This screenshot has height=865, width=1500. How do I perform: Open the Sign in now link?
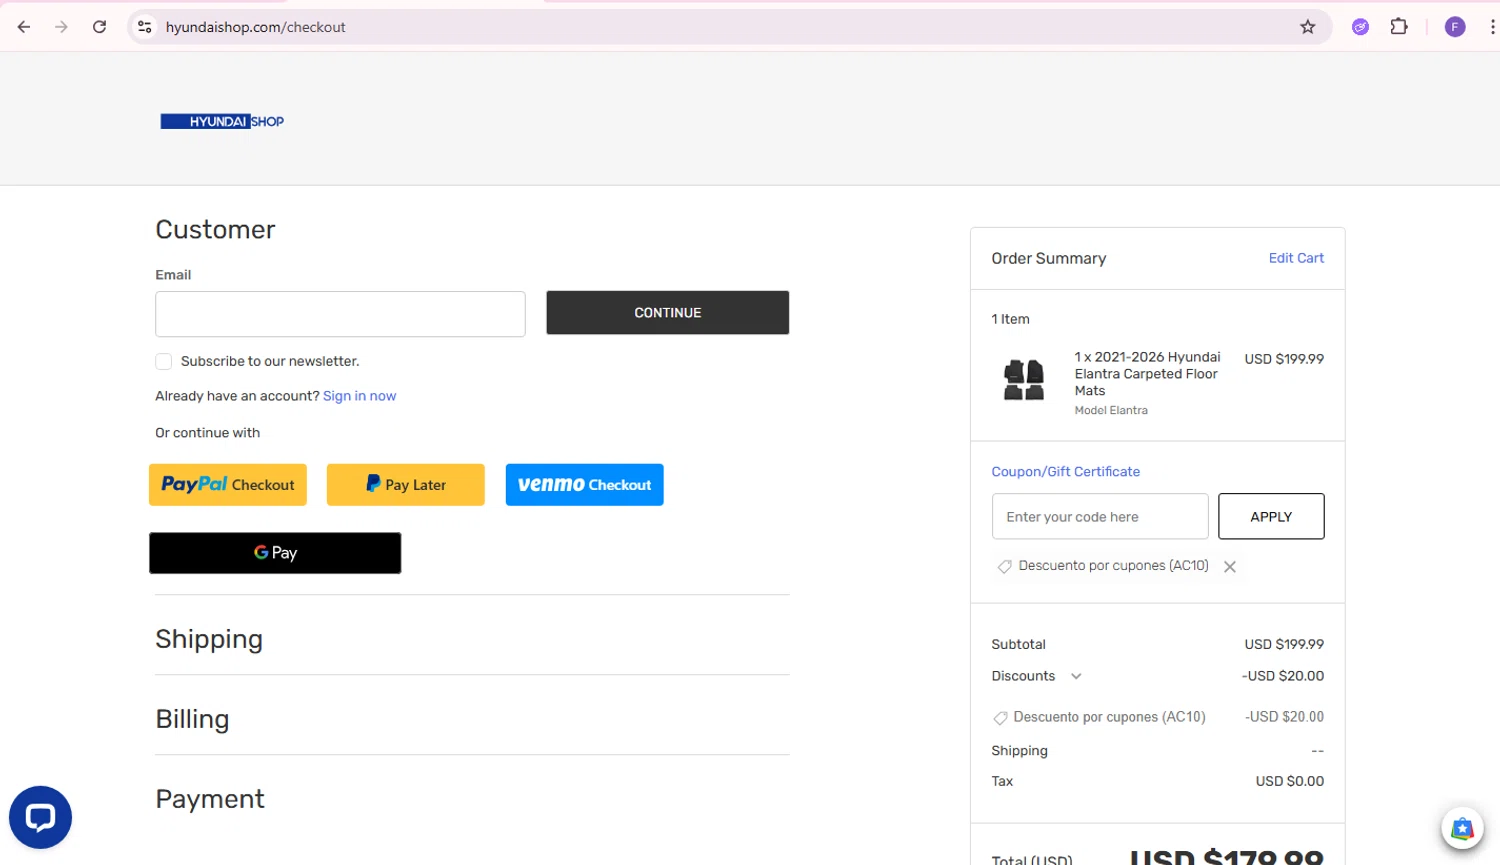tap(359, 396)
